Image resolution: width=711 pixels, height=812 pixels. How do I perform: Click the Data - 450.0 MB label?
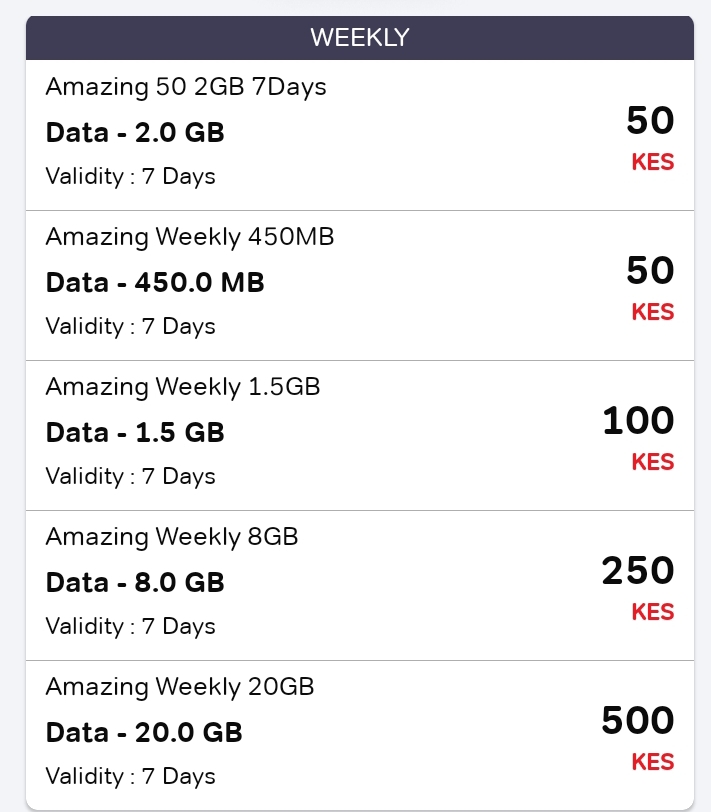pos(155,282)
